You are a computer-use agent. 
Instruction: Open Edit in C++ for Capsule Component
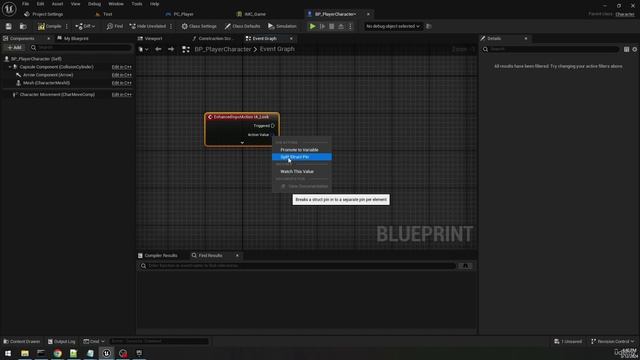[x=122, y=67]
